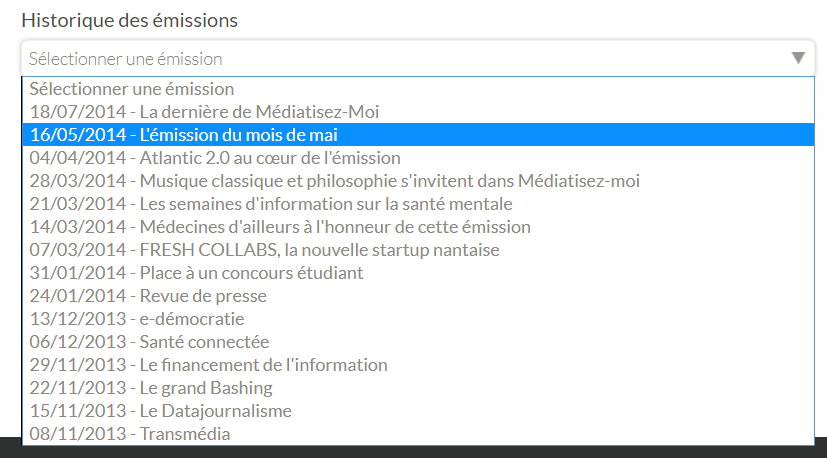
Task: Select '06/12/2013 - Santé connectée'
Action: (149, 342)
